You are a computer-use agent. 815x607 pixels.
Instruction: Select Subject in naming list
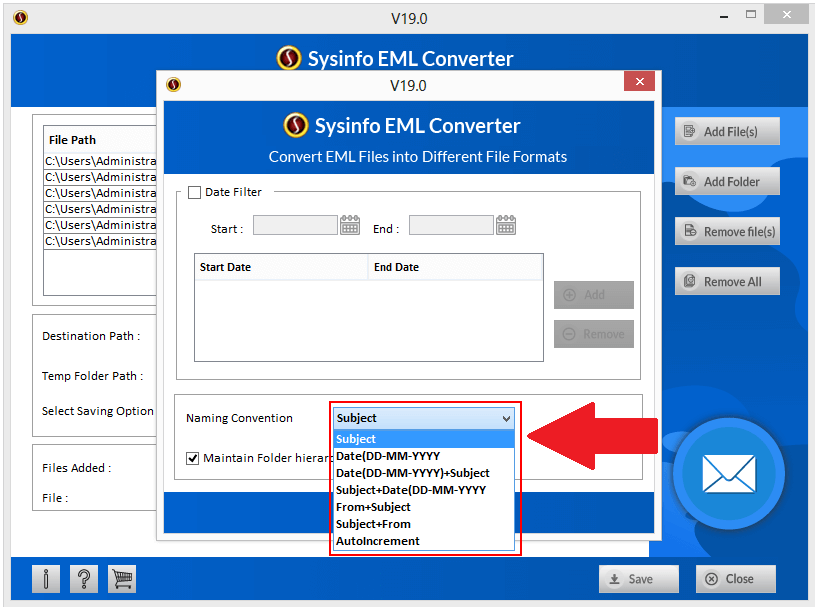pyautogui.click(x=424, y=439)
